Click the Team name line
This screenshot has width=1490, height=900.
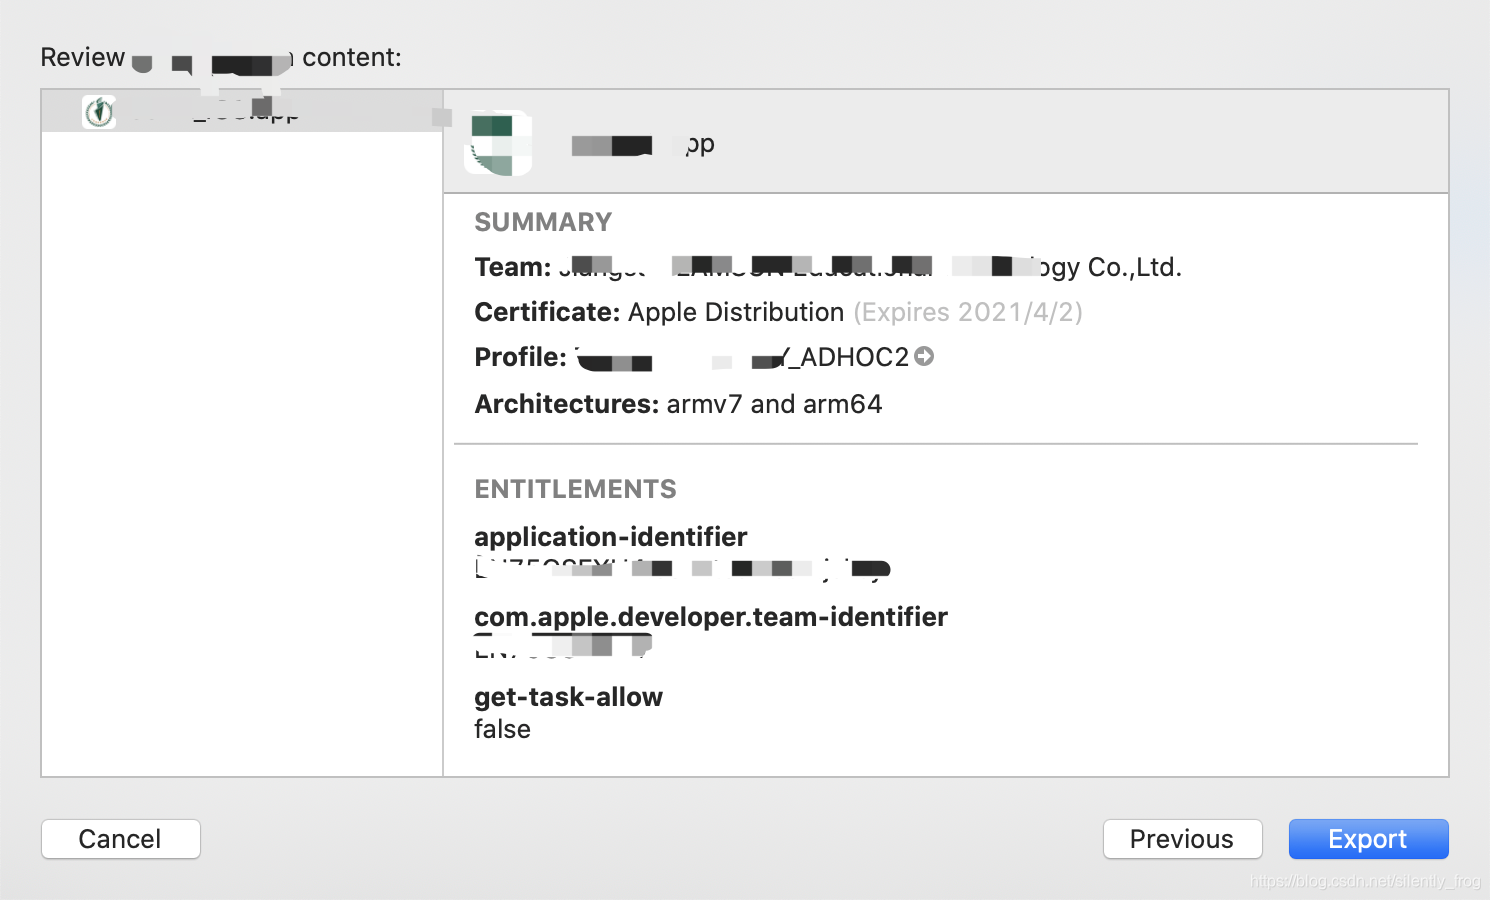[828, 267]
